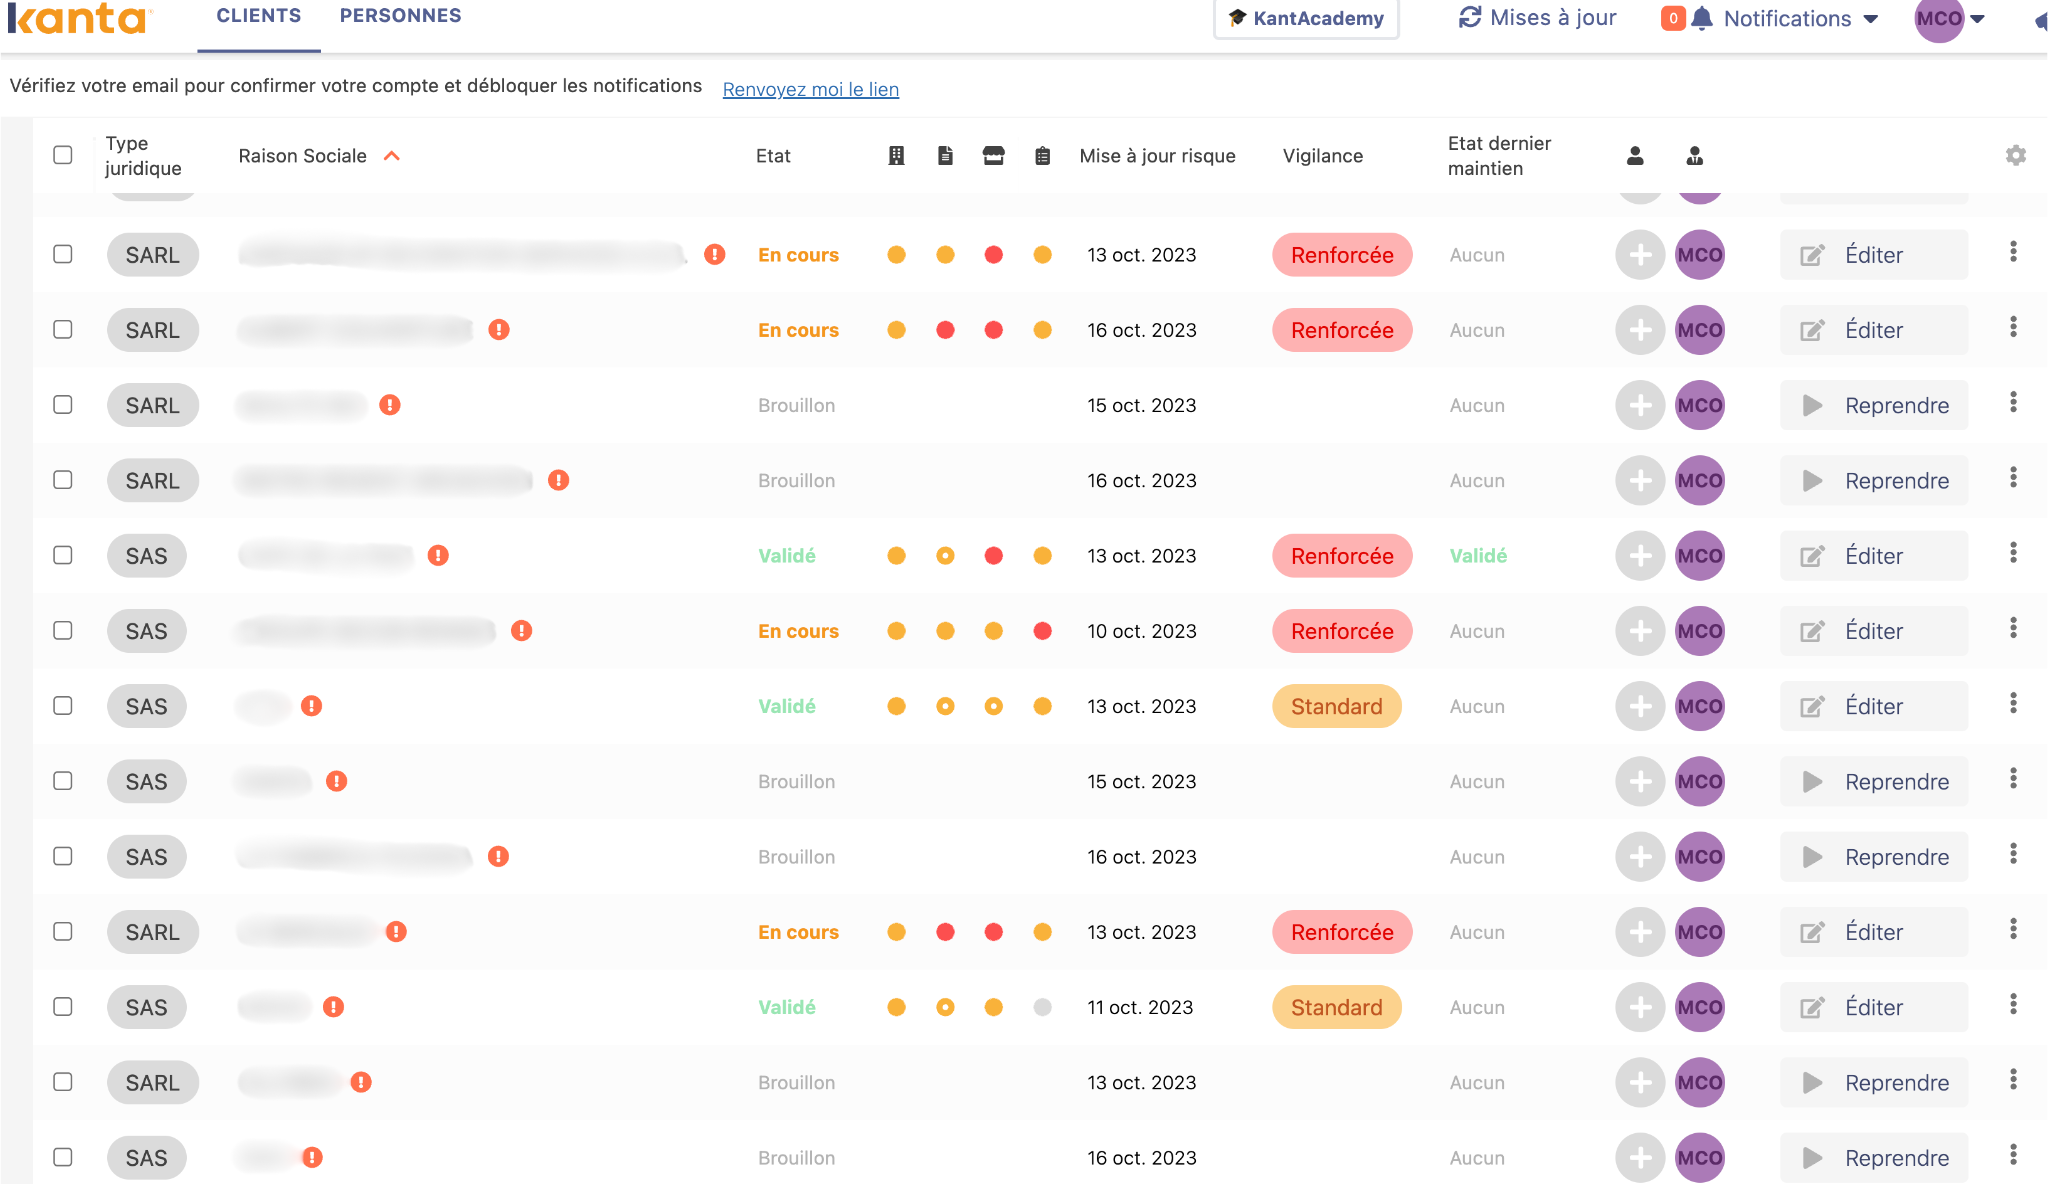Click the building icon column header
Screen dimensions: 2048x1184
(896, 155)
